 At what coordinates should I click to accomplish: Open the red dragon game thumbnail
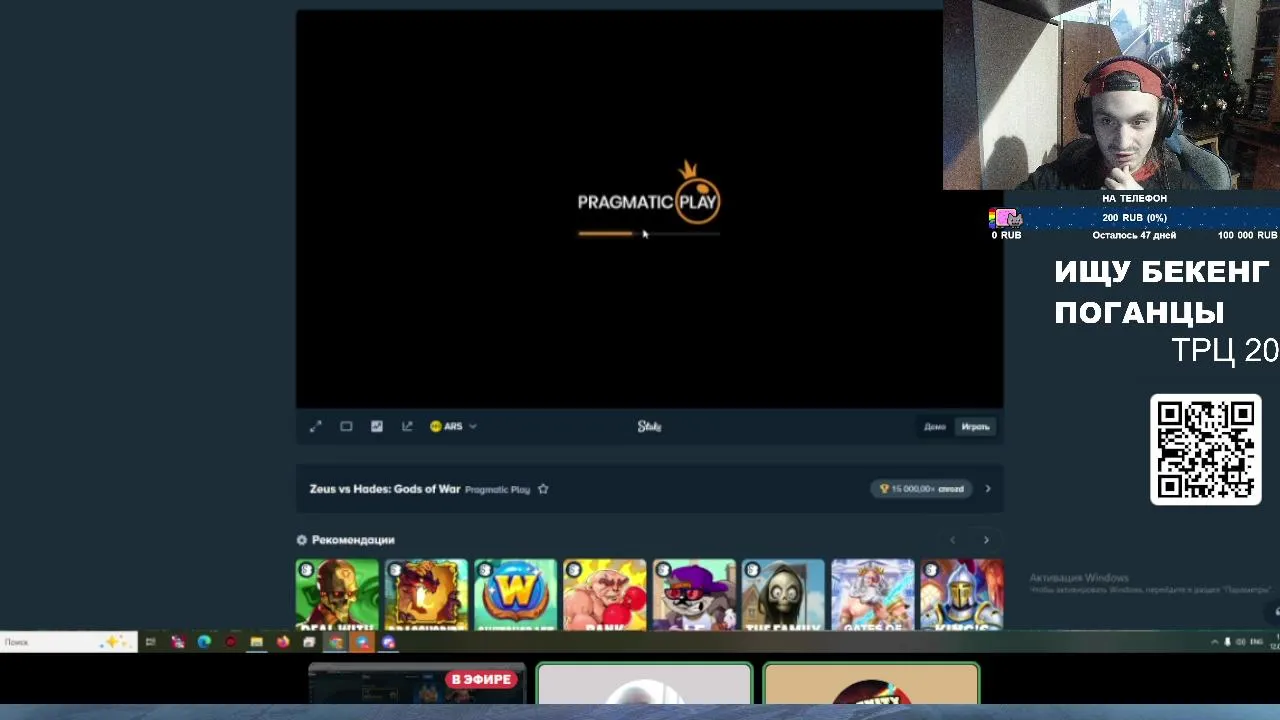pyautogui.click(x=426, y=595)
